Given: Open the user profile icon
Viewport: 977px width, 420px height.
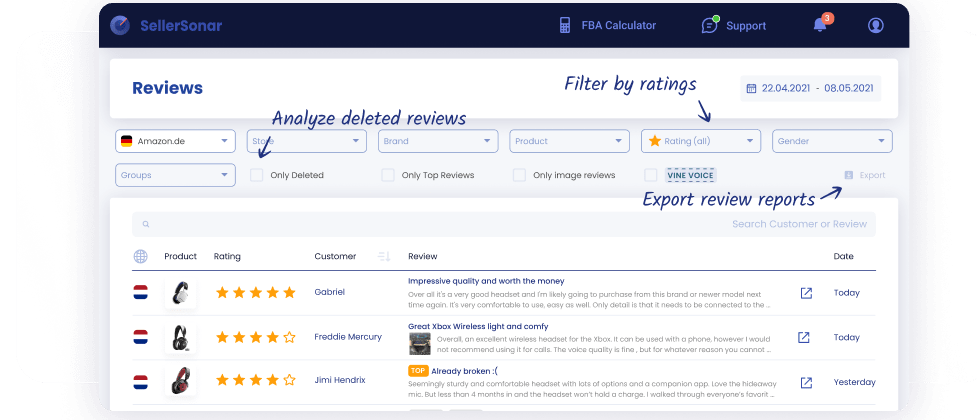Looking at the screenshot, I should 876,25.
